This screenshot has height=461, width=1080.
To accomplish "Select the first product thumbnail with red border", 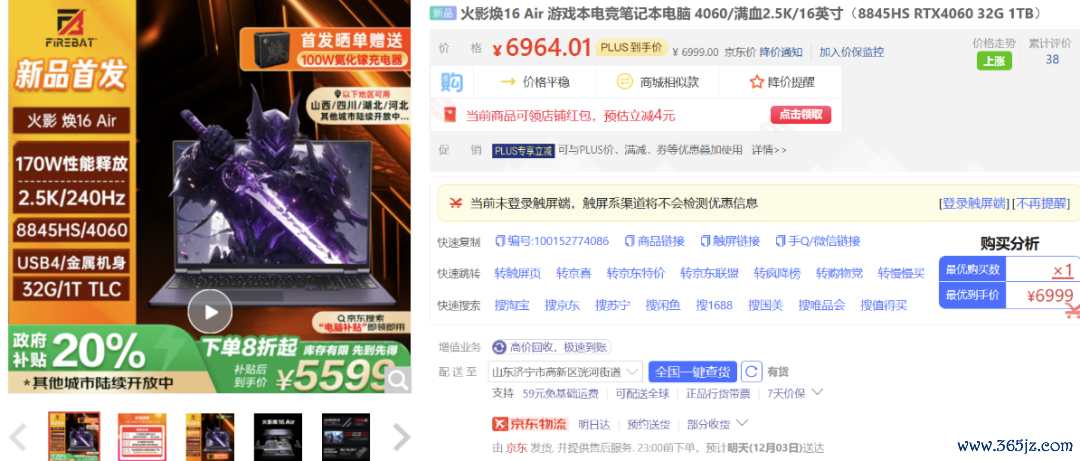I will (74, 437).
